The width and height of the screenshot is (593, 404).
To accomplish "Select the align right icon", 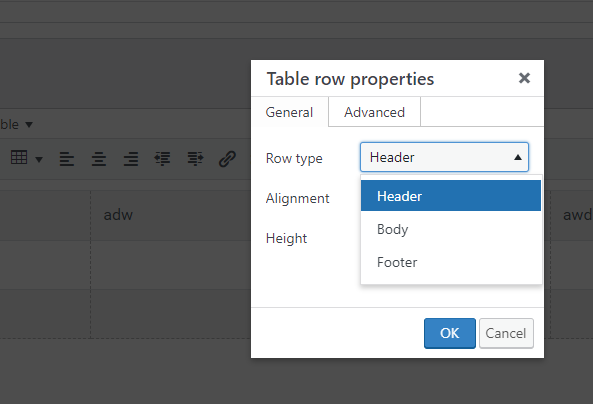I will [x=131, y=159].
